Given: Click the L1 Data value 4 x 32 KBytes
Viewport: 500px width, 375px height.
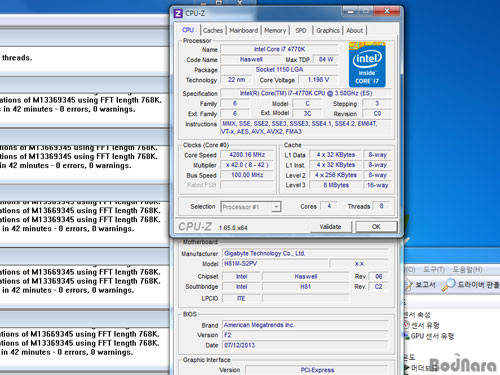Looking at the screenshot, I should point(336,155).
